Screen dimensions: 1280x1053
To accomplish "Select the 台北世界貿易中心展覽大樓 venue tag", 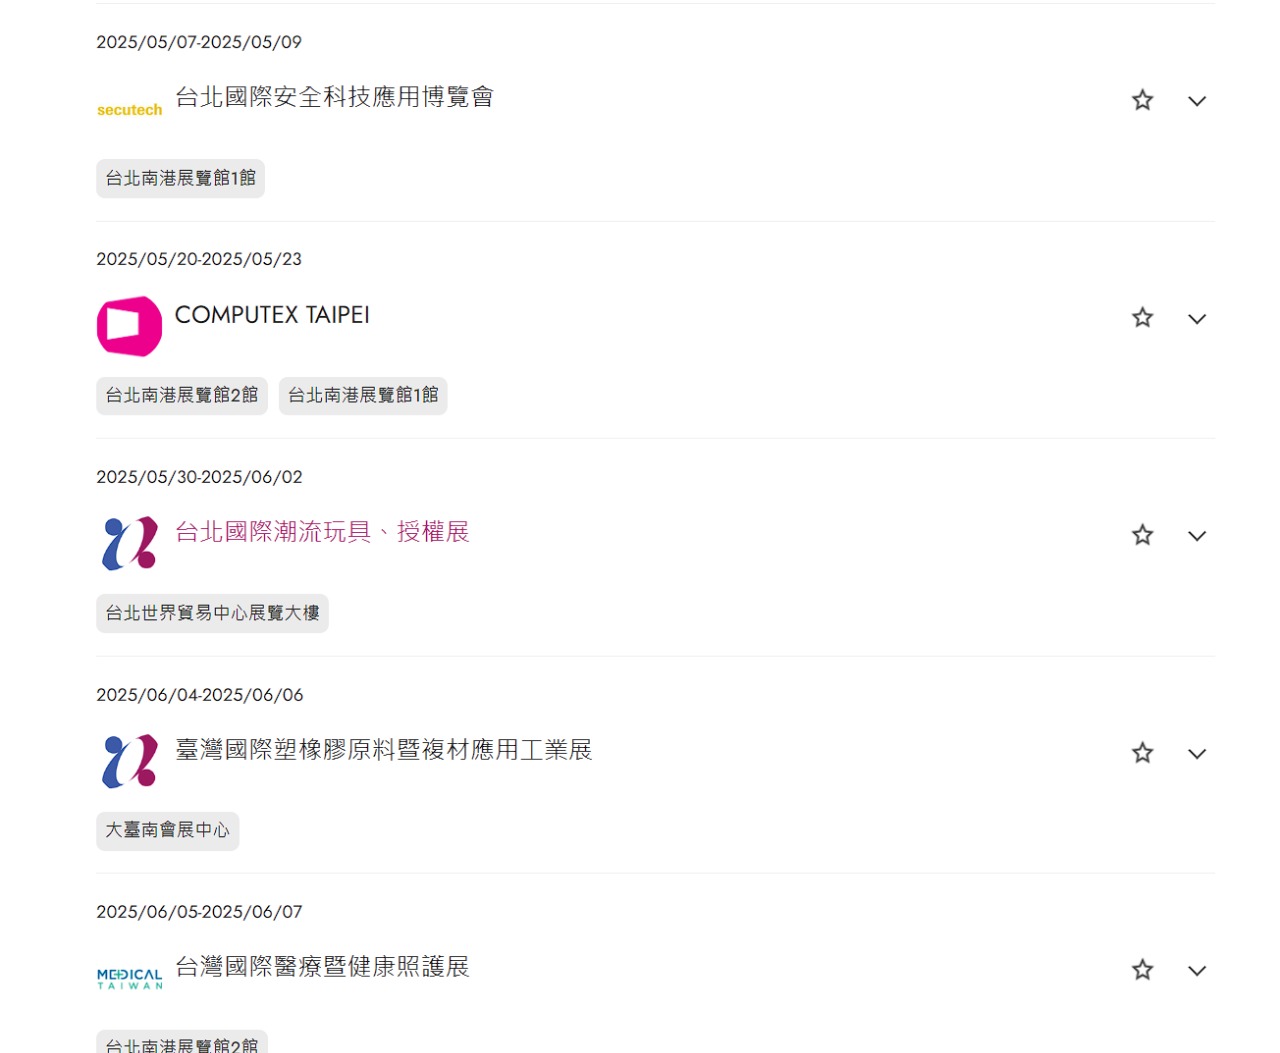I will (212, 613).
